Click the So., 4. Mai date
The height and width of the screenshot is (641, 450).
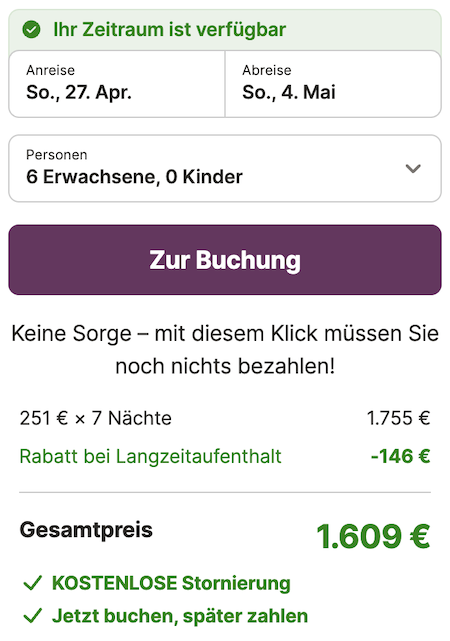click(289, 92)
